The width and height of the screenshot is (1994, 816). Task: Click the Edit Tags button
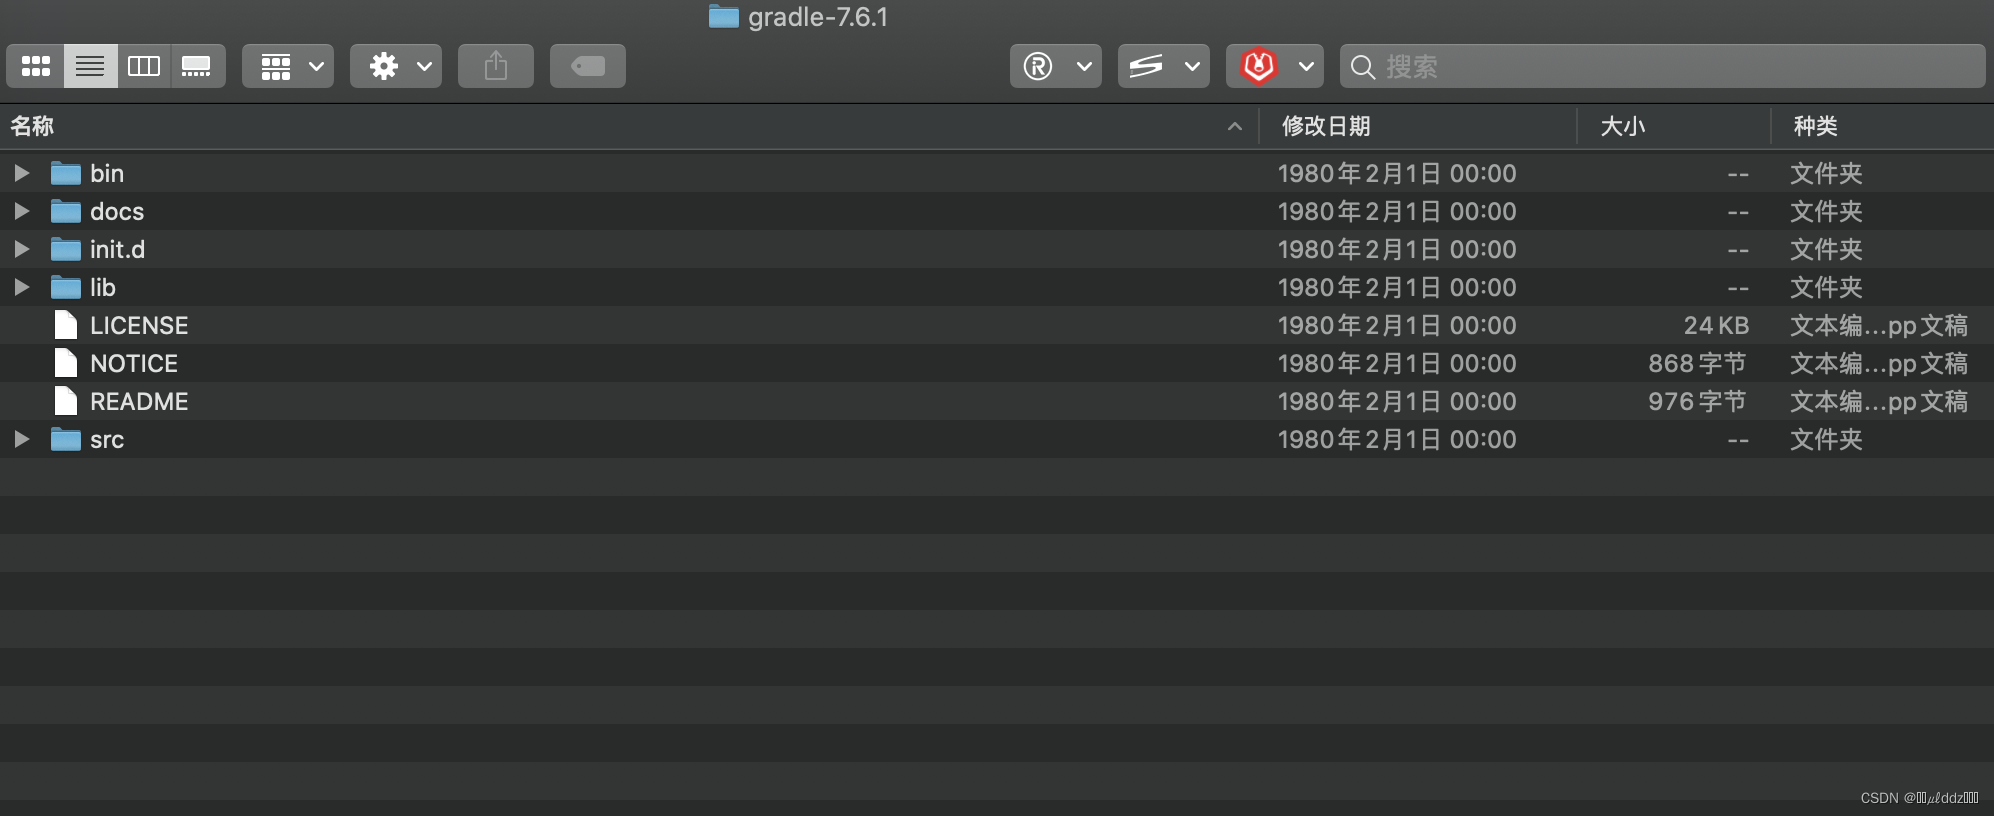tap(588, 66)
